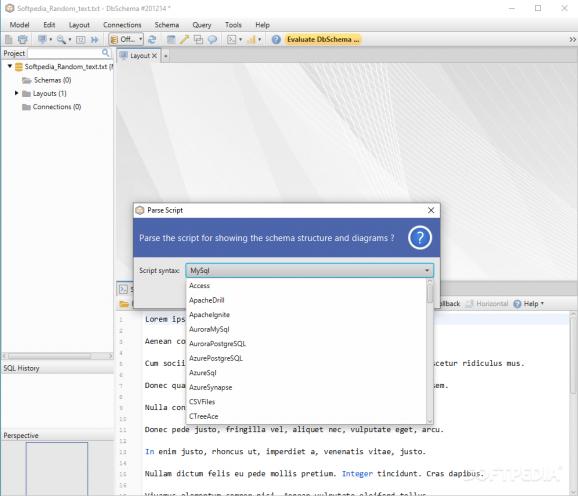Choose Access from syntax list
The width and height of the screenshot is (578, 496).
click(x=306, y=286)
